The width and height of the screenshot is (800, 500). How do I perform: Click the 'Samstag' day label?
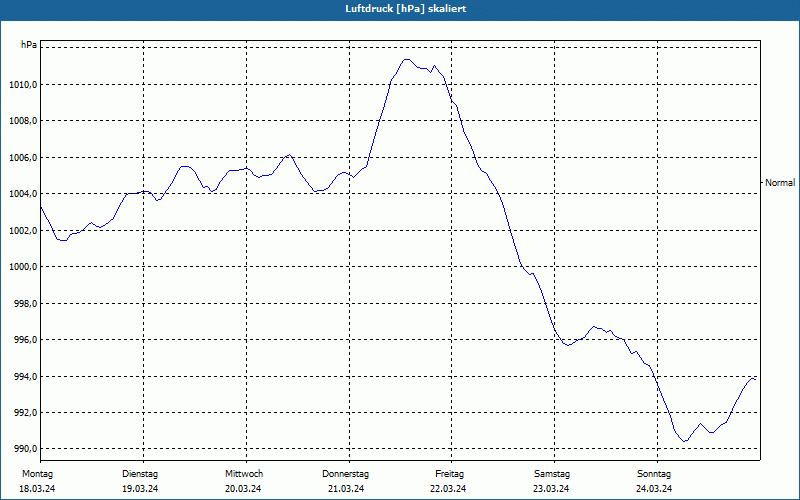[552, 474]
